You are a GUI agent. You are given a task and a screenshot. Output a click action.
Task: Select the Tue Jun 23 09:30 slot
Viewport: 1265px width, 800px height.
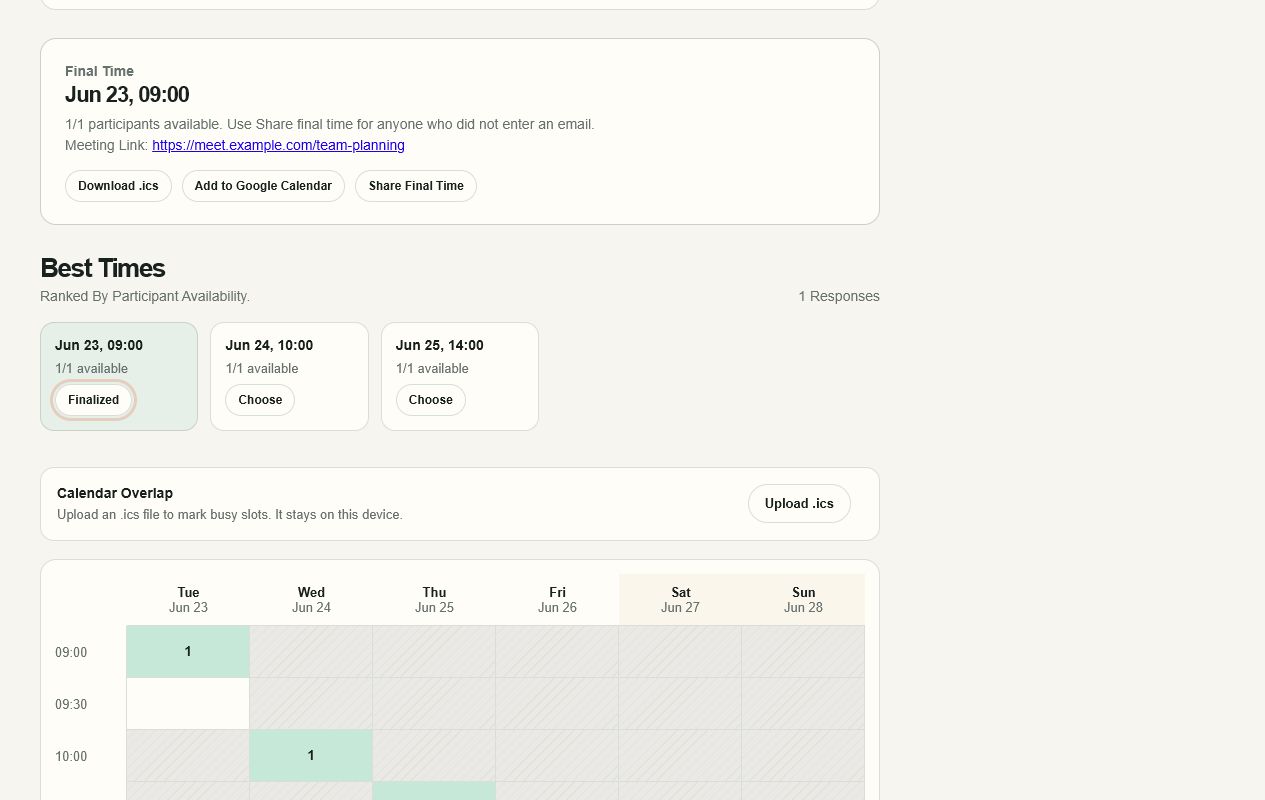(x=188, y=704)
